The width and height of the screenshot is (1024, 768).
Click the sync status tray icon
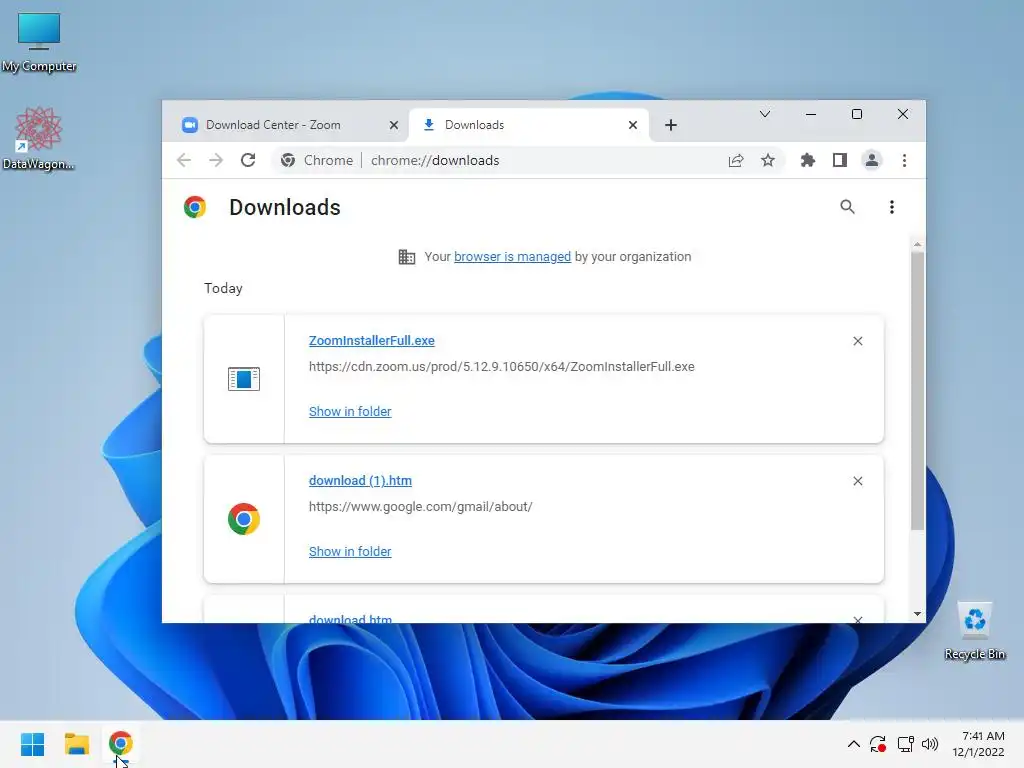878,744
